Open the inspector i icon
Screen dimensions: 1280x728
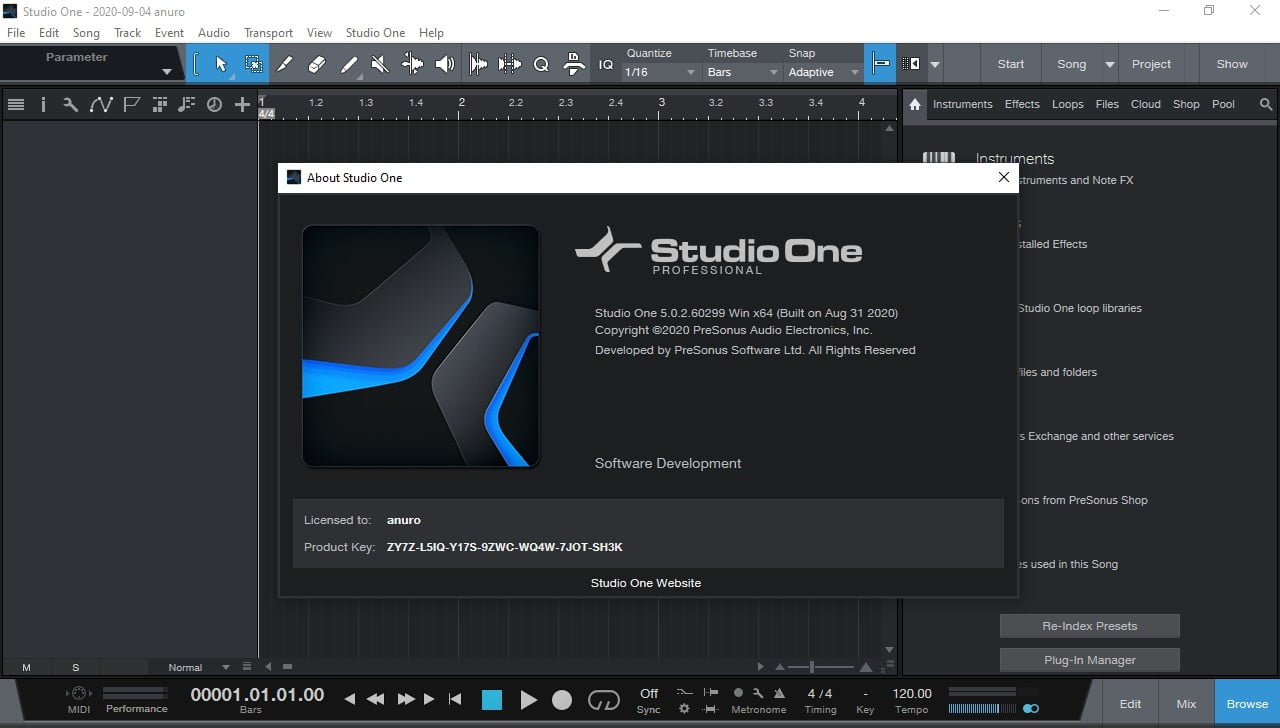tap(42, 104)
